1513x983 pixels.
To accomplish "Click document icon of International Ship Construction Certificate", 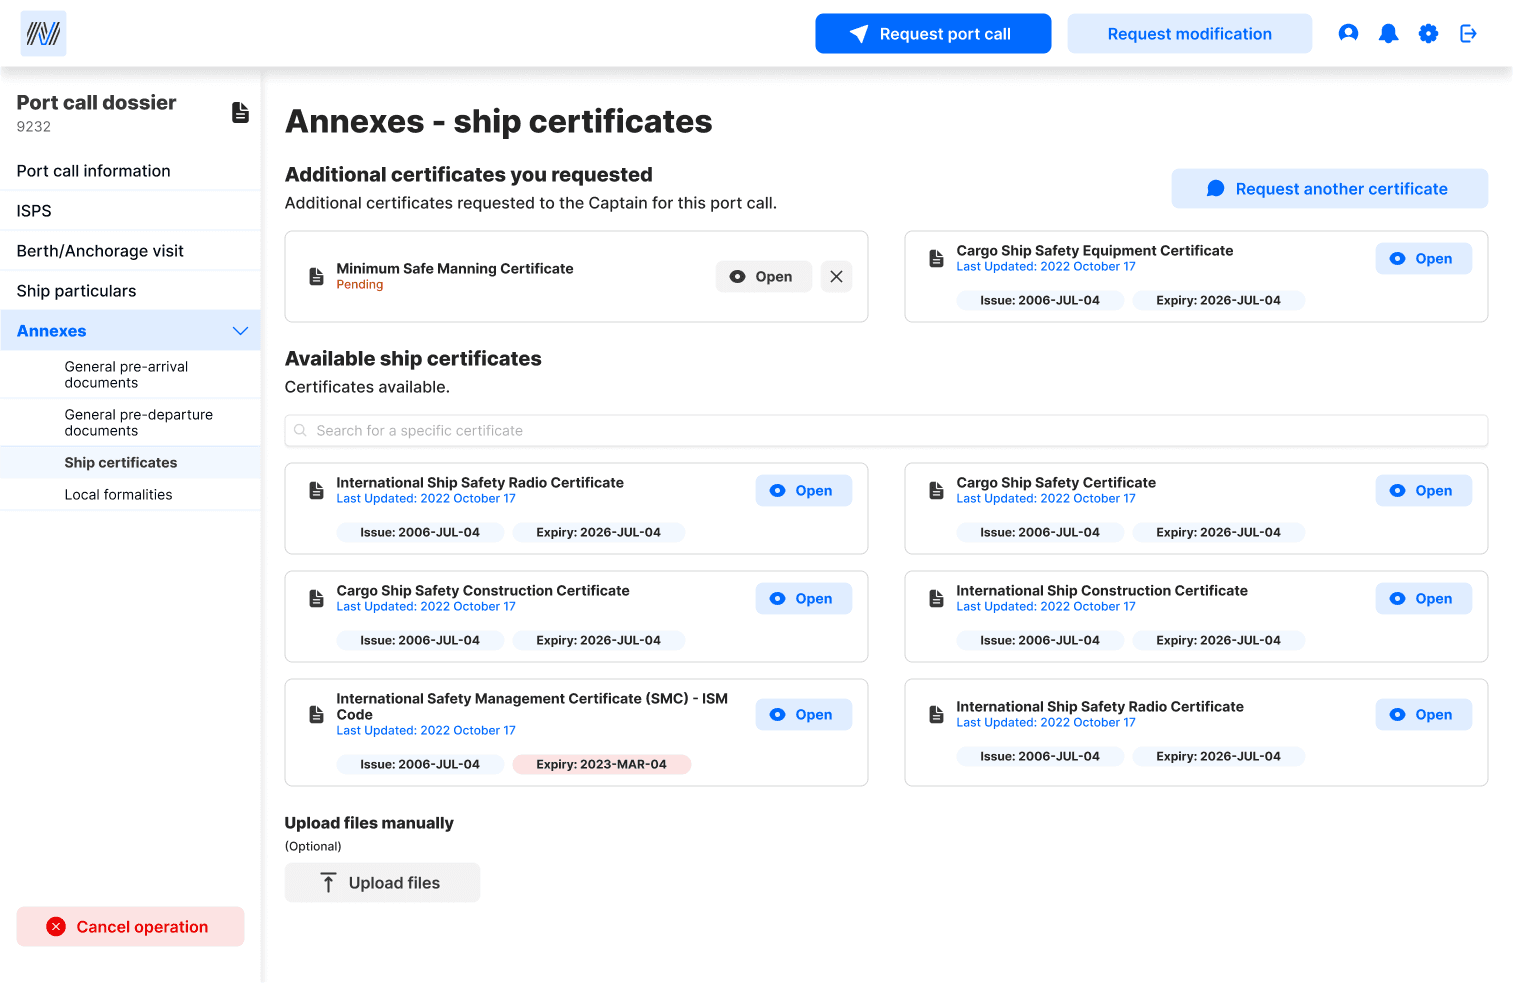I will pos(936,598).
